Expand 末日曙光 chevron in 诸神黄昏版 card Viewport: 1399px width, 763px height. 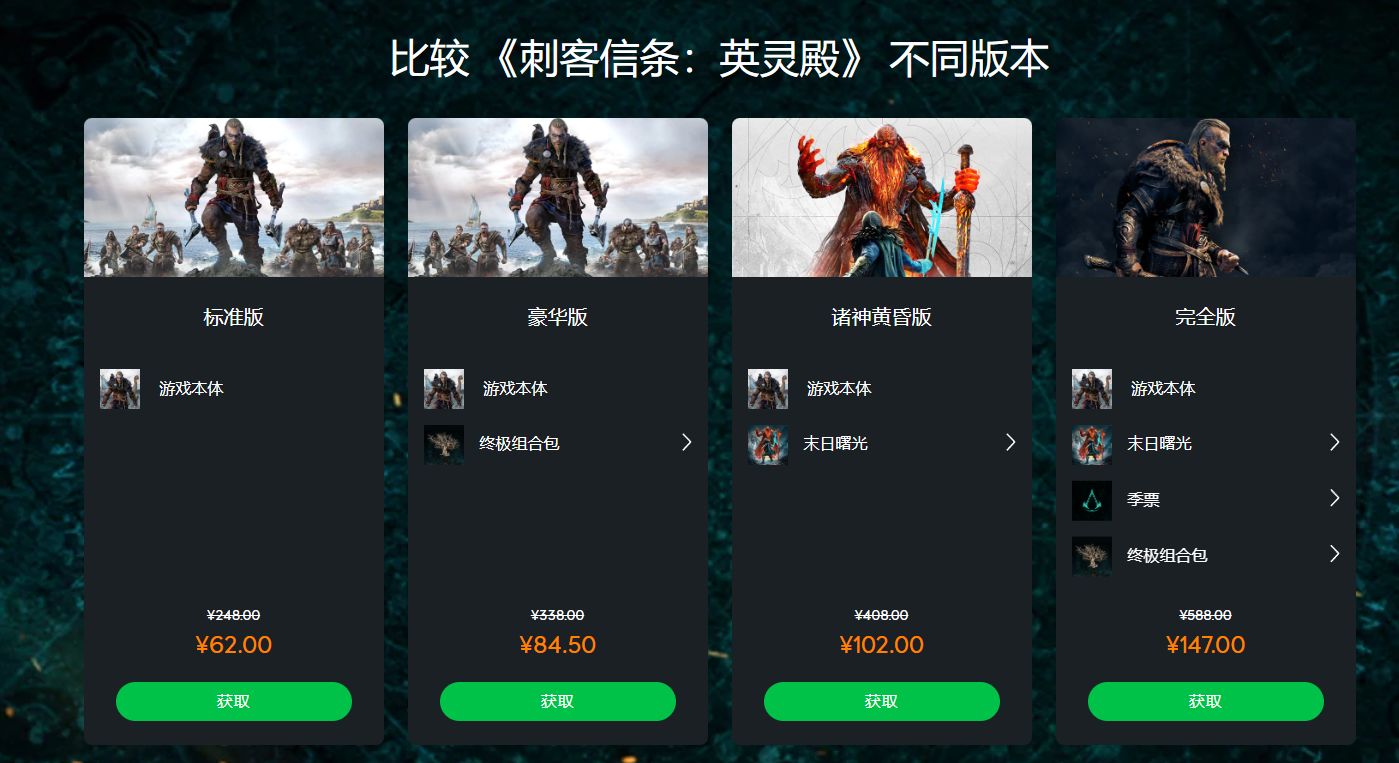[1011, 442]
